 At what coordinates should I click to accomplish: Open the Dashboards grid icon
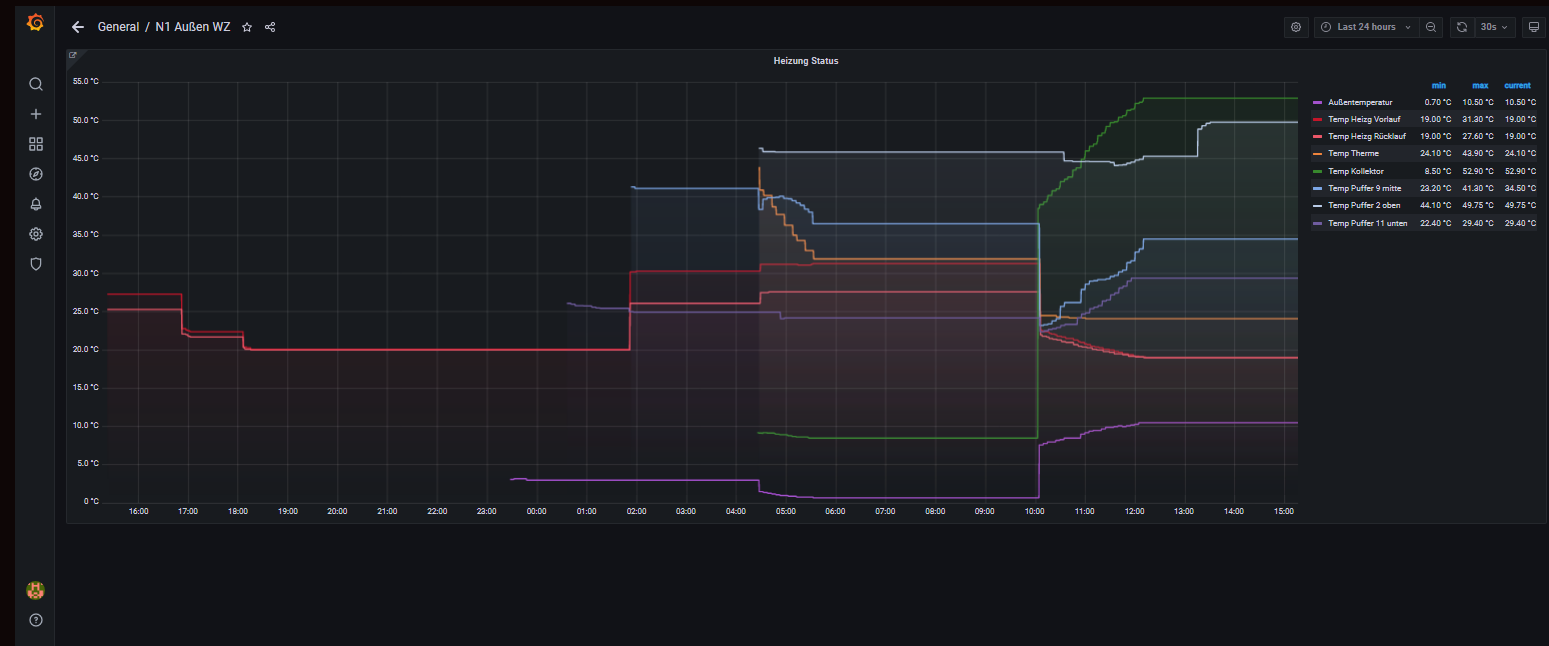pyautogui.click(x=36, y=144)
